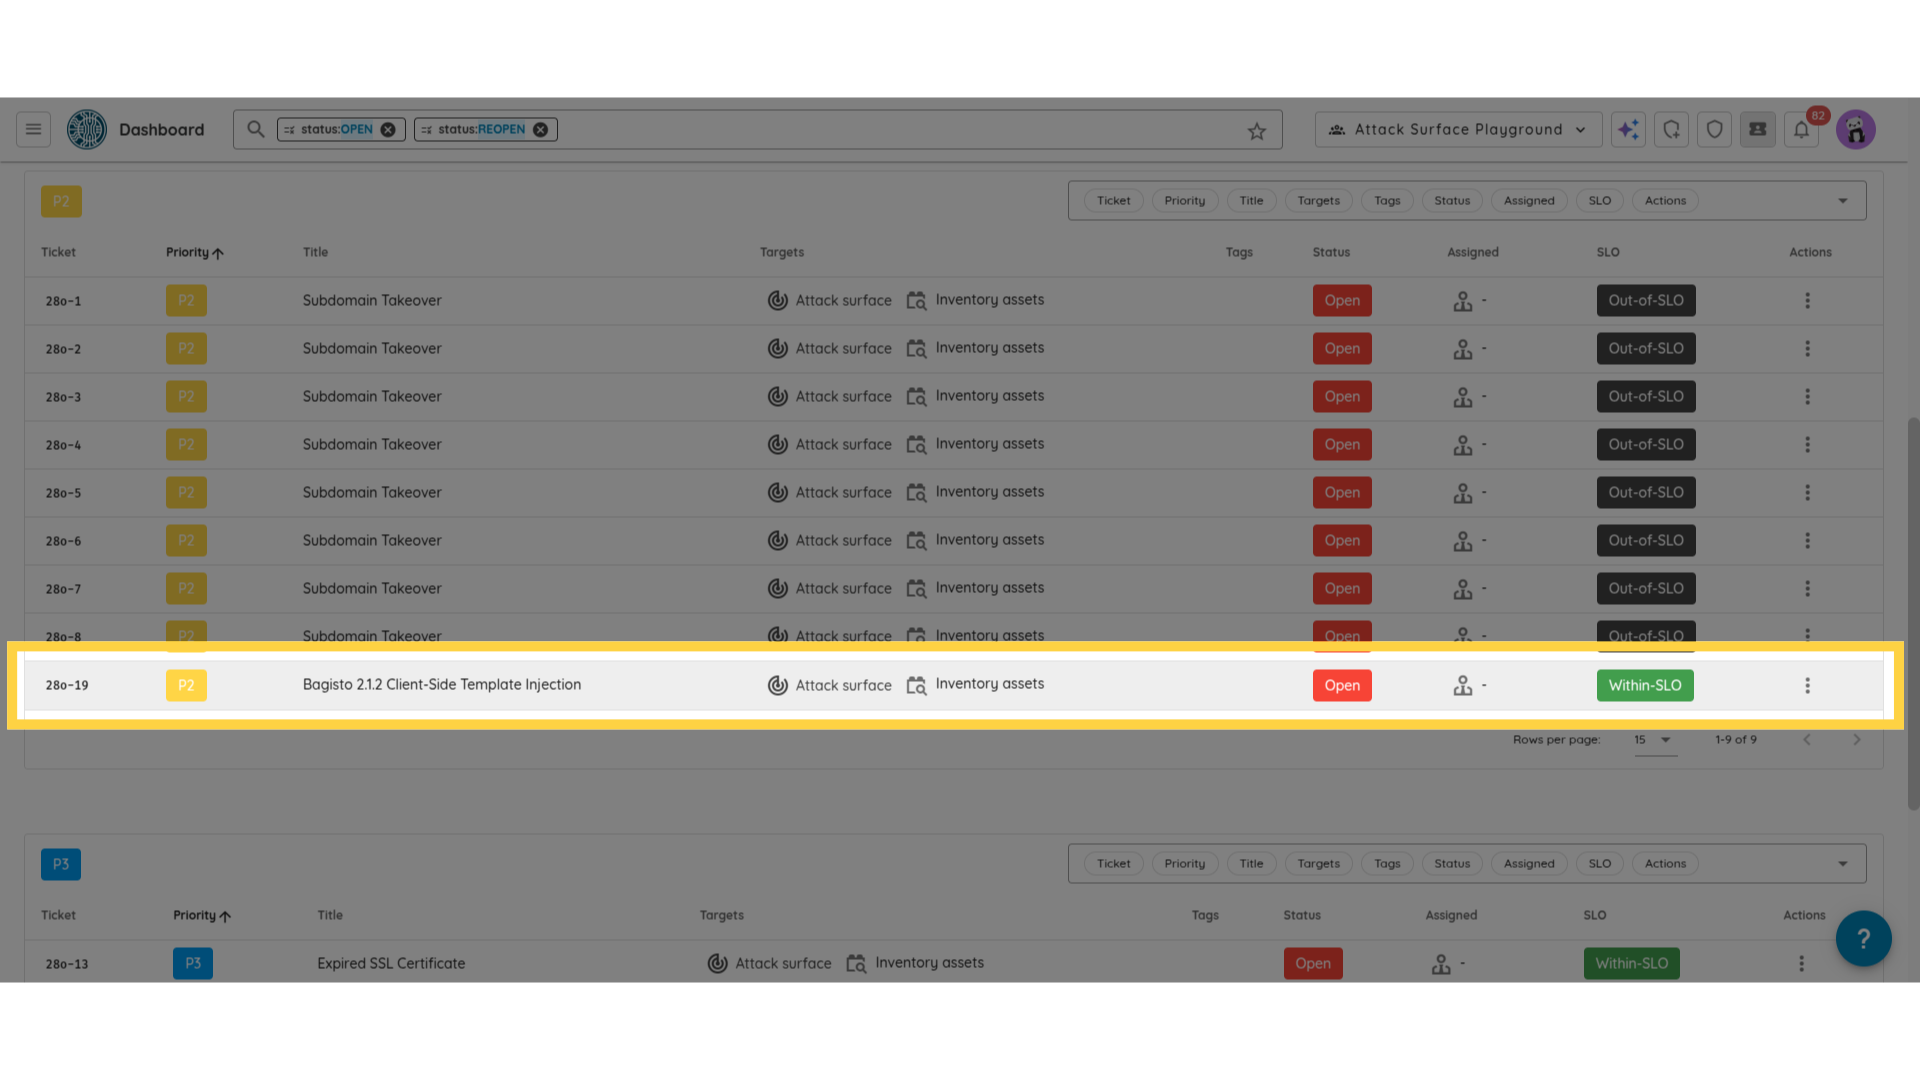The height and width of the screenshot is (1080, 1920).
Task: Open the AI sparkle assistant icon
Action: point(1628,129)
